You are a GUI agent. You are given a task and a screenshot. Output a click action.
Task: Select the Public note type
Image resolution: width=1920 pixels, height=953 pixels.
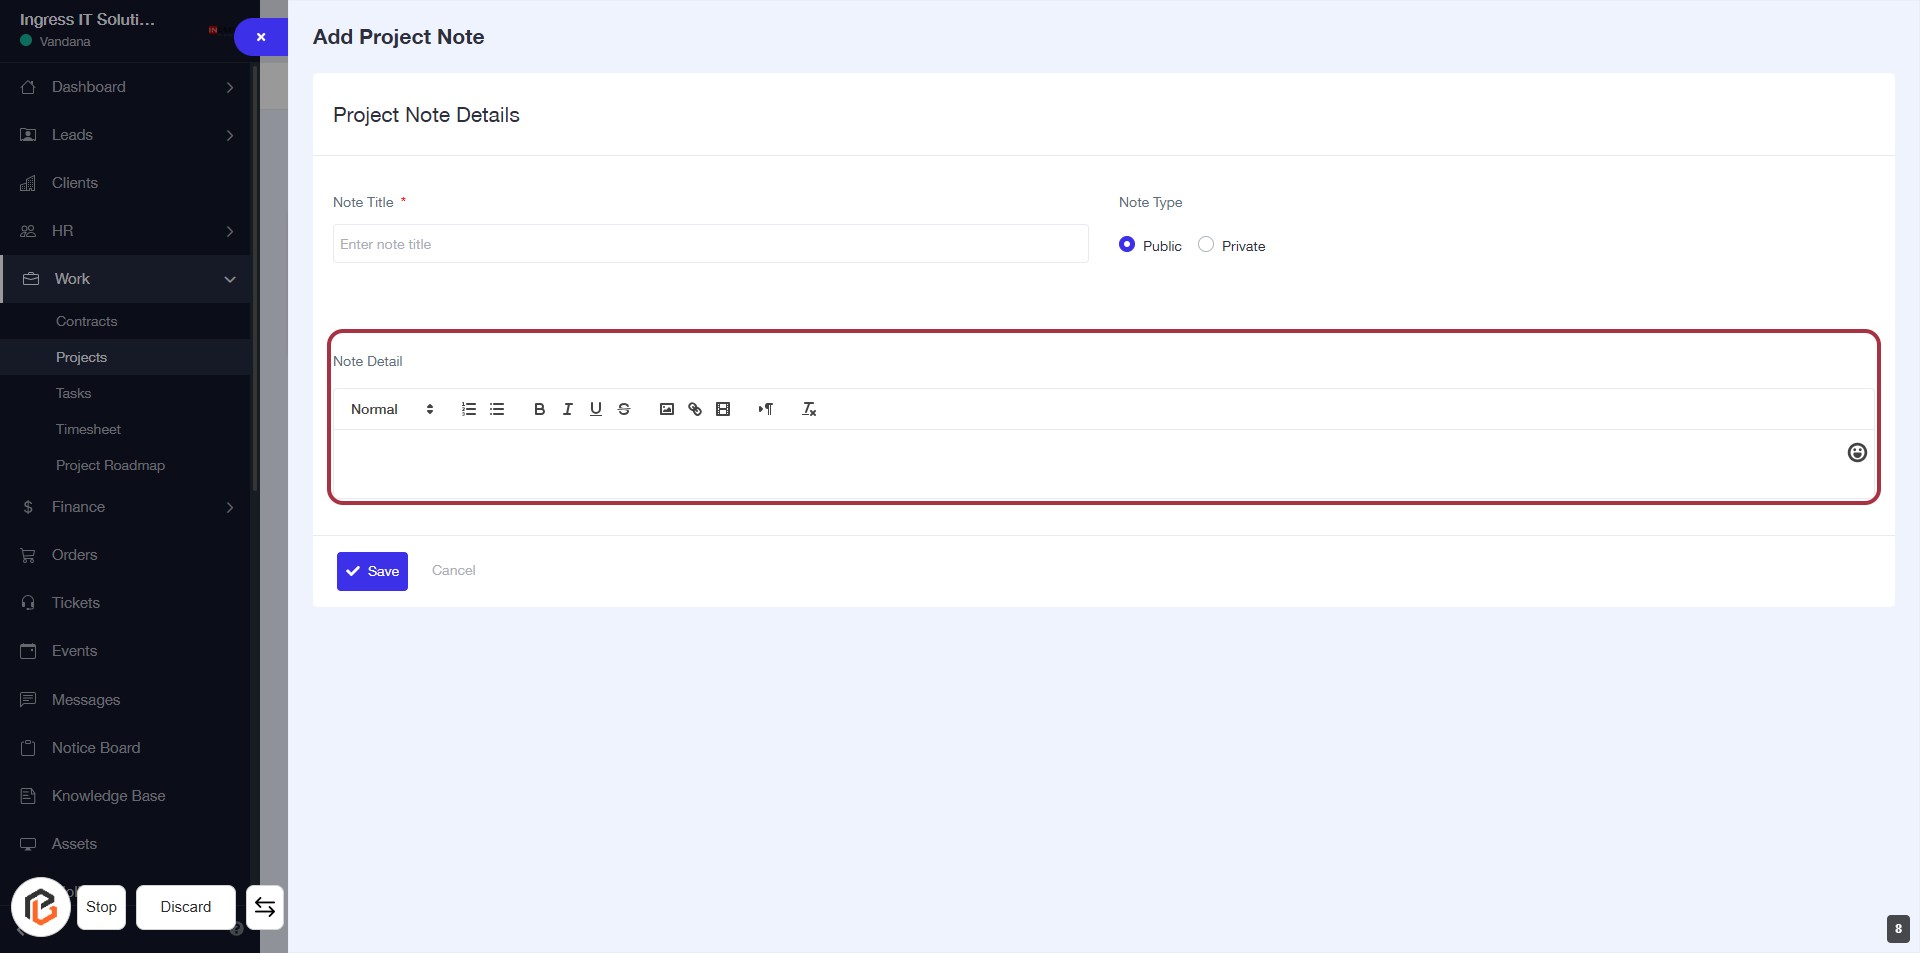(x=1127, y=245)
